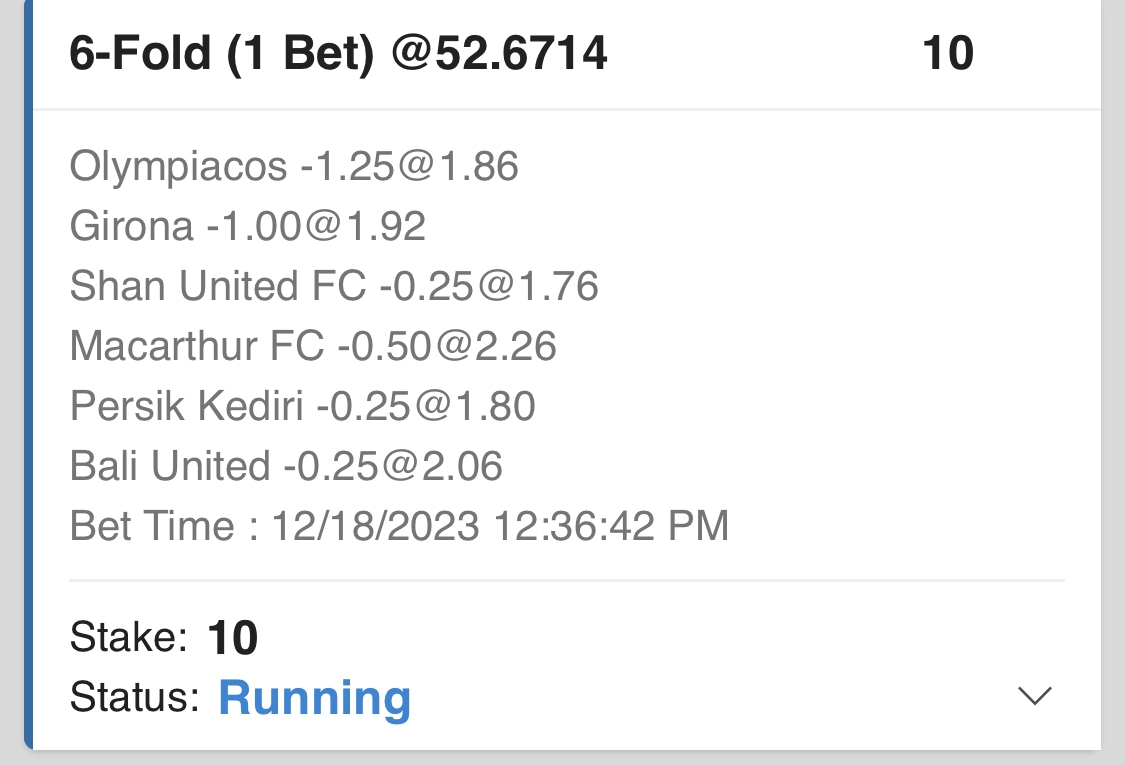This screenshot has width=1125, height=765.
Task: Click the @2.06 odds for Bali United
Action: tap(444, 466)
